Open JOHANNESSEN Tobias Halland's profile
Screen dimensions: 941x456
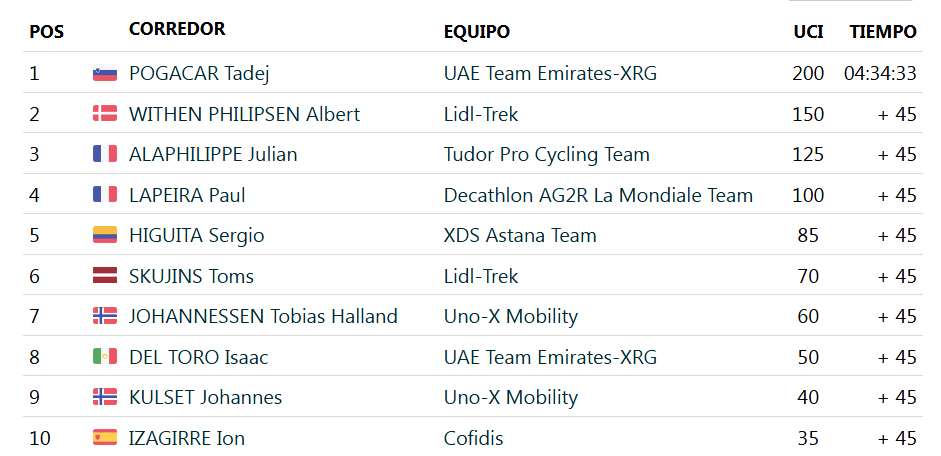[x=263, y=316]
